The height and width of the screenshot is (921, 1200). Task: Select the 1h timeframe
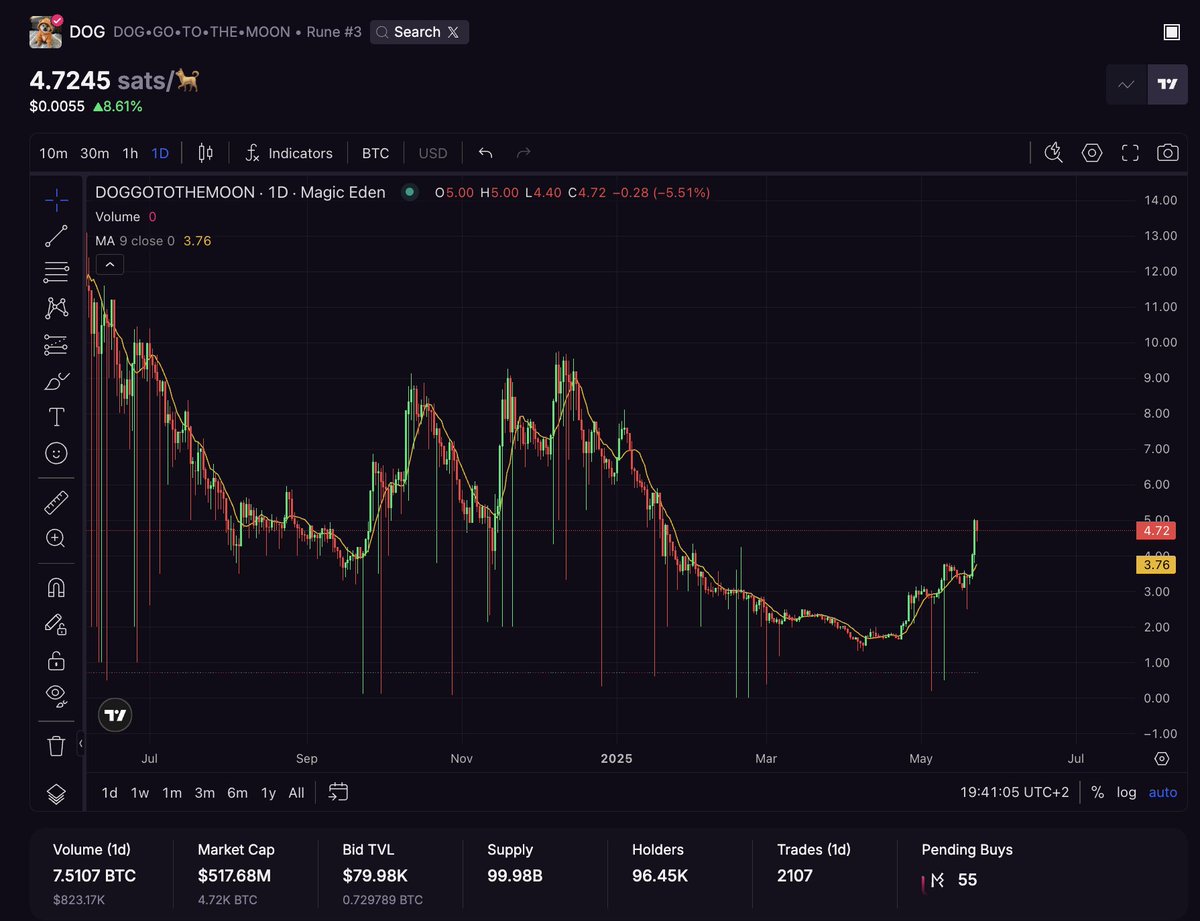click(130, 153)
